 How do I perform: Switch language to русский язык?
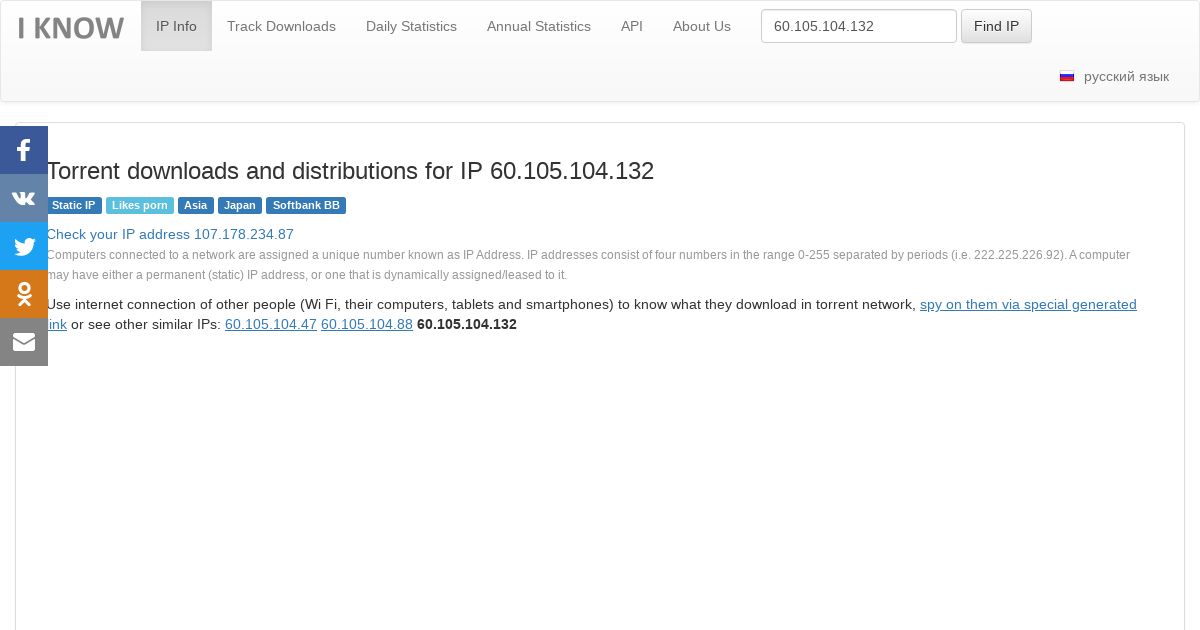(x=1126, y=77)
